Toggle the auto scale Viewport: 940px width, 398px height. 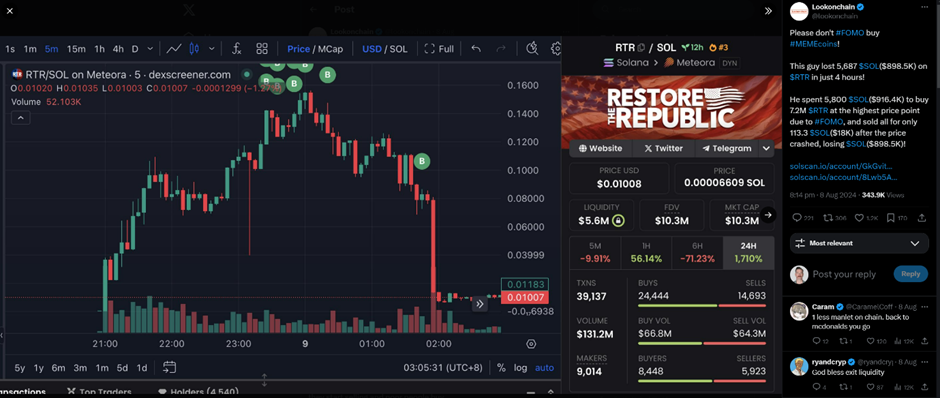click(x=544, y=368)
